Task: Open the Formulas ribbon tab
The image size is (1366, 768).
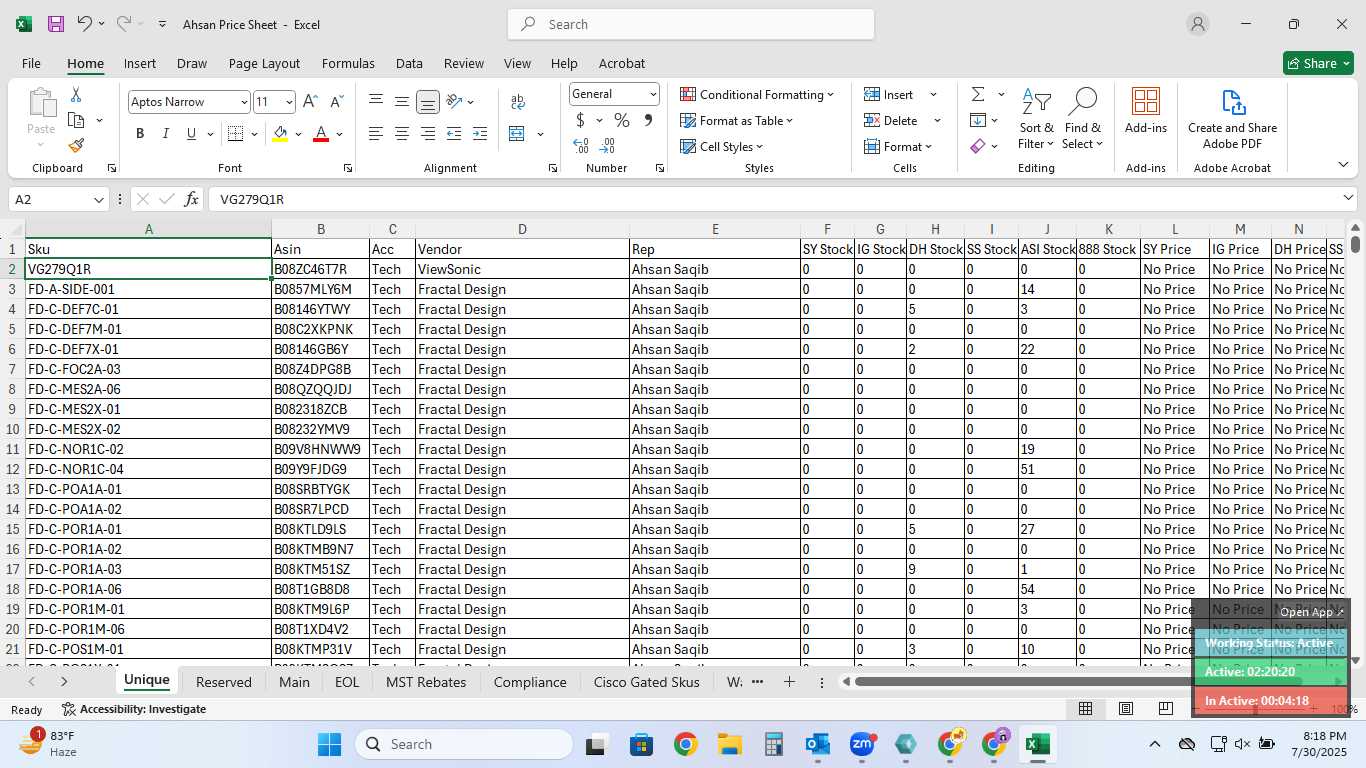Action: [x=348, y=63]
